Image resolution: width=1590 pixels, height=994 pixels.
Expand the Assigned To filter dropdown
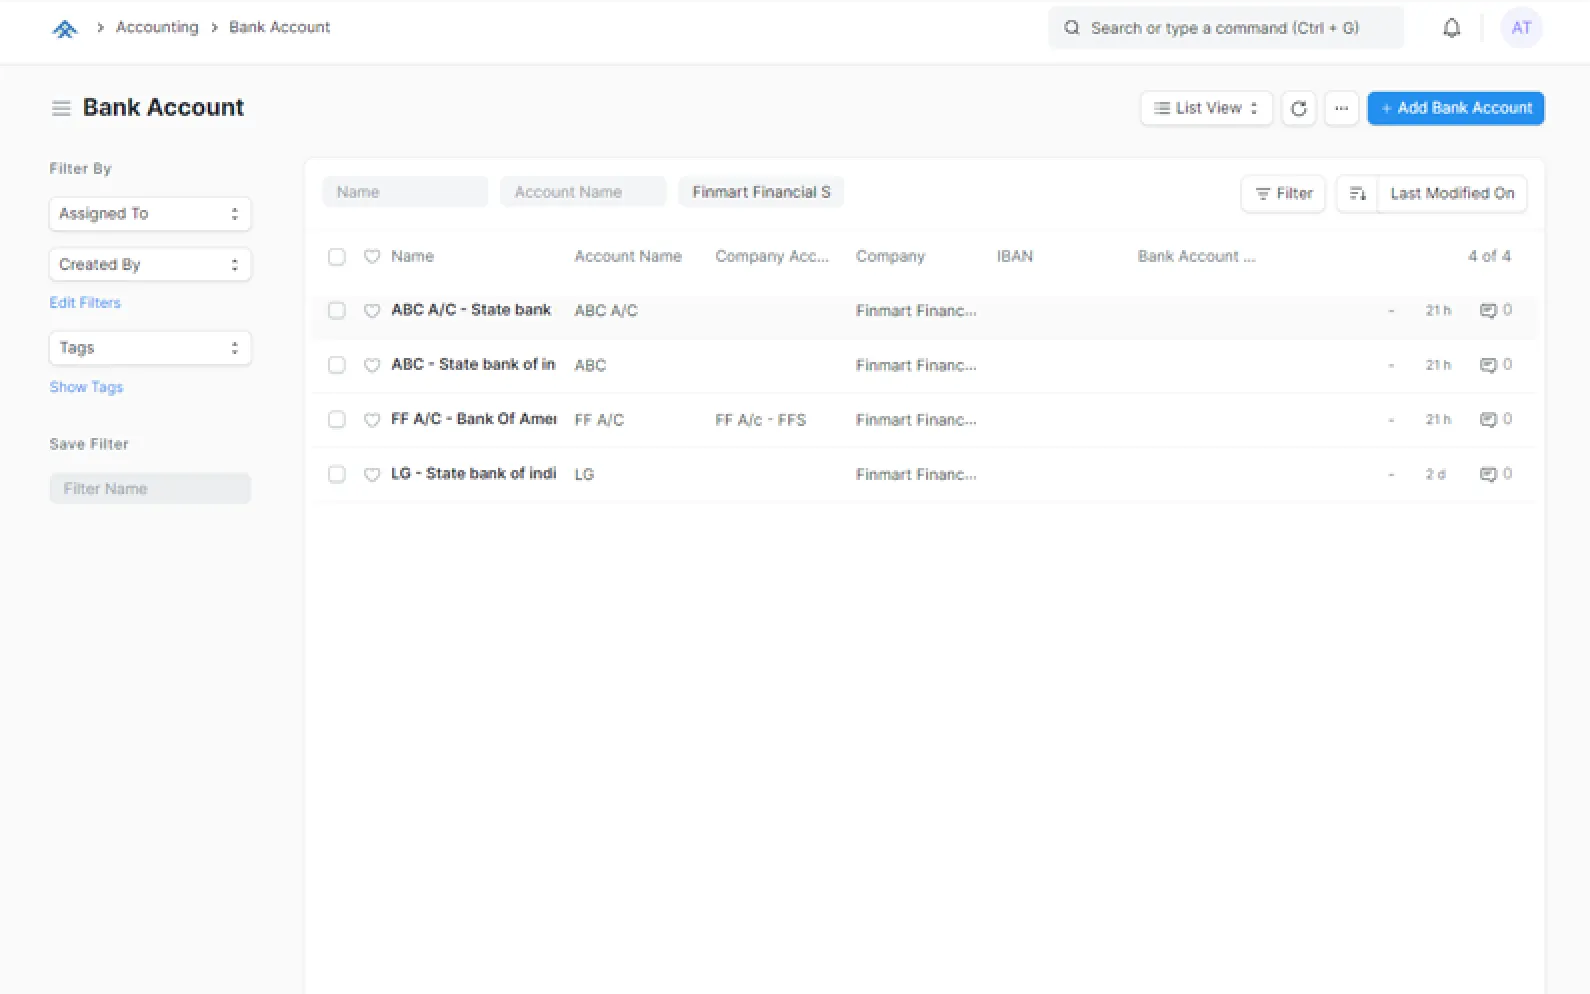coord(150,214)
